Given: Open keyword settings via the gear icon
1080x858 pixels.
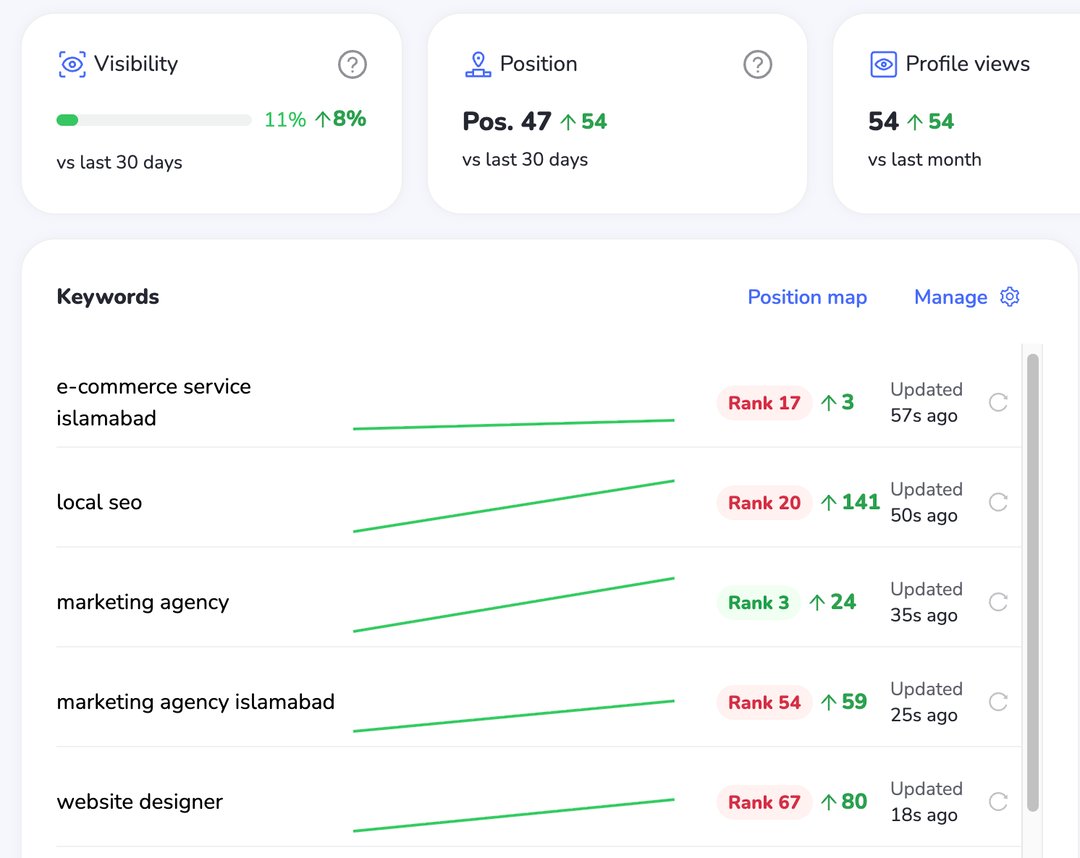Looking at the screenshot, I should [x=1010, y=297].
